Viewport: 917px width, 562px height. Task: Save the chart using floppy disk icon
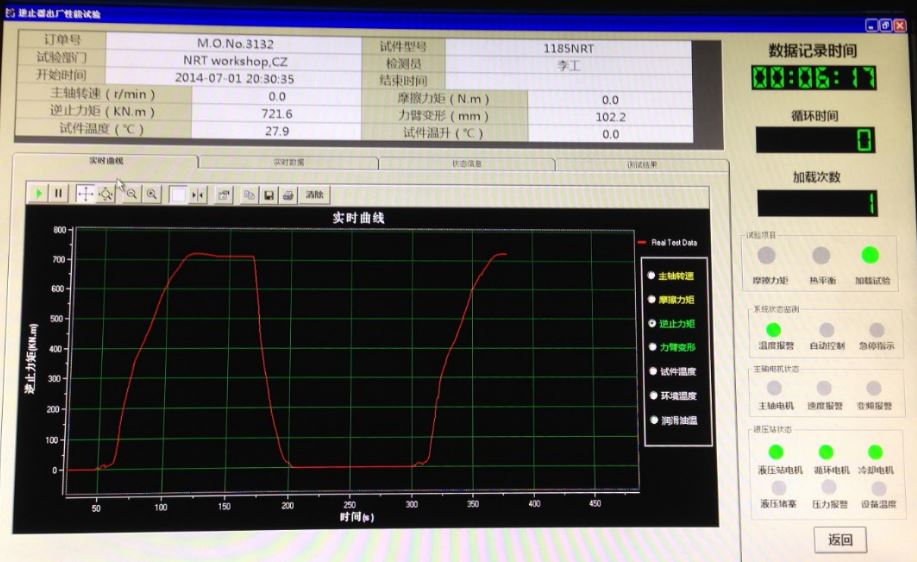coord(269,194)
